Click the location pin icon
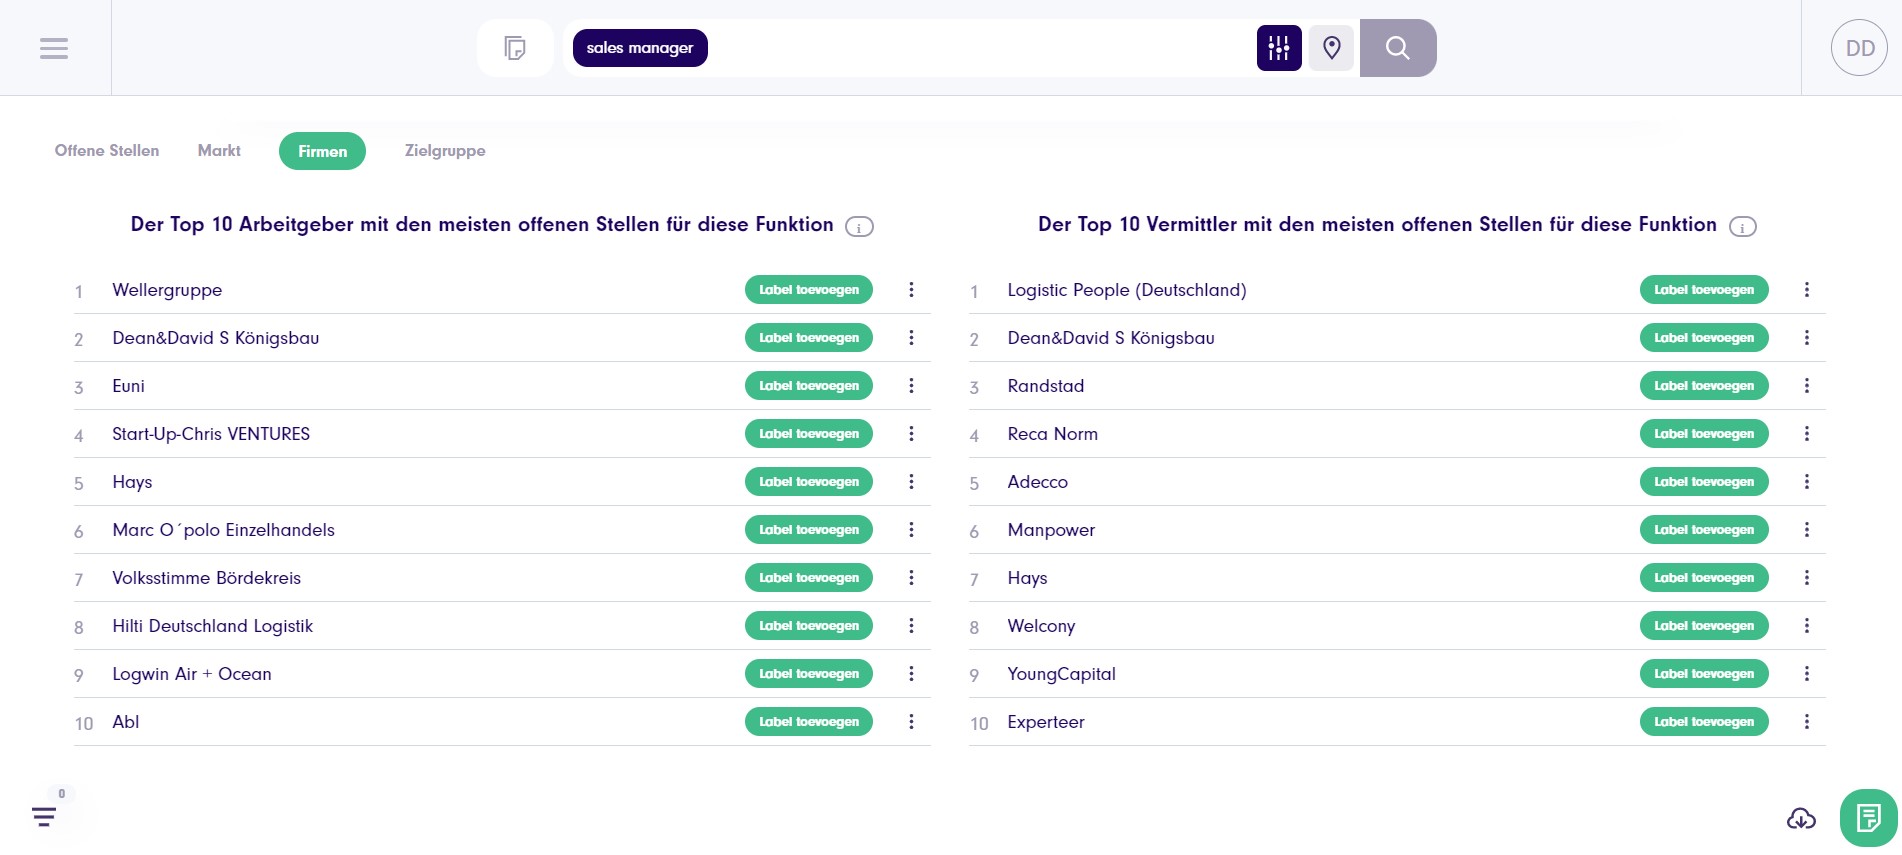This screenshot has width=1902, height=855. click(x=1331, y=48)
